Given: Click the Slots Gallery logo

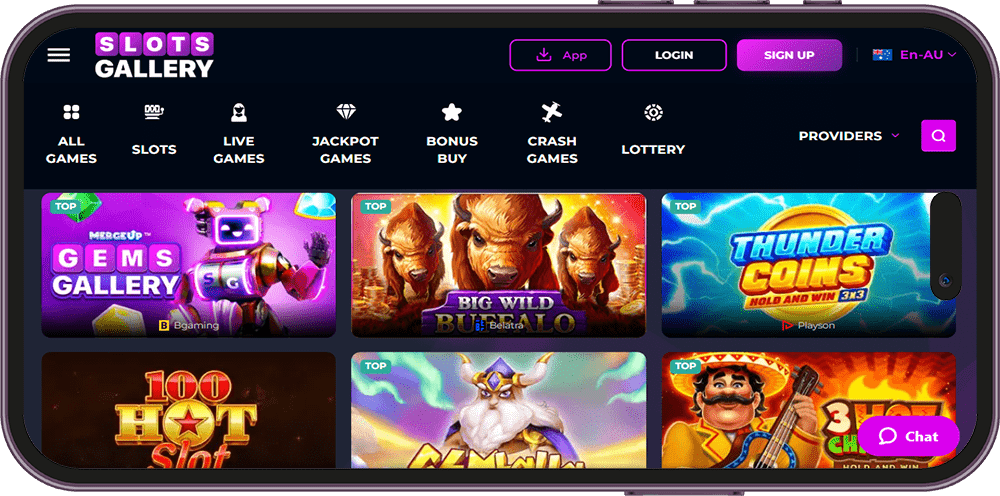Looking at the screenshot, I should pos(154,55).
